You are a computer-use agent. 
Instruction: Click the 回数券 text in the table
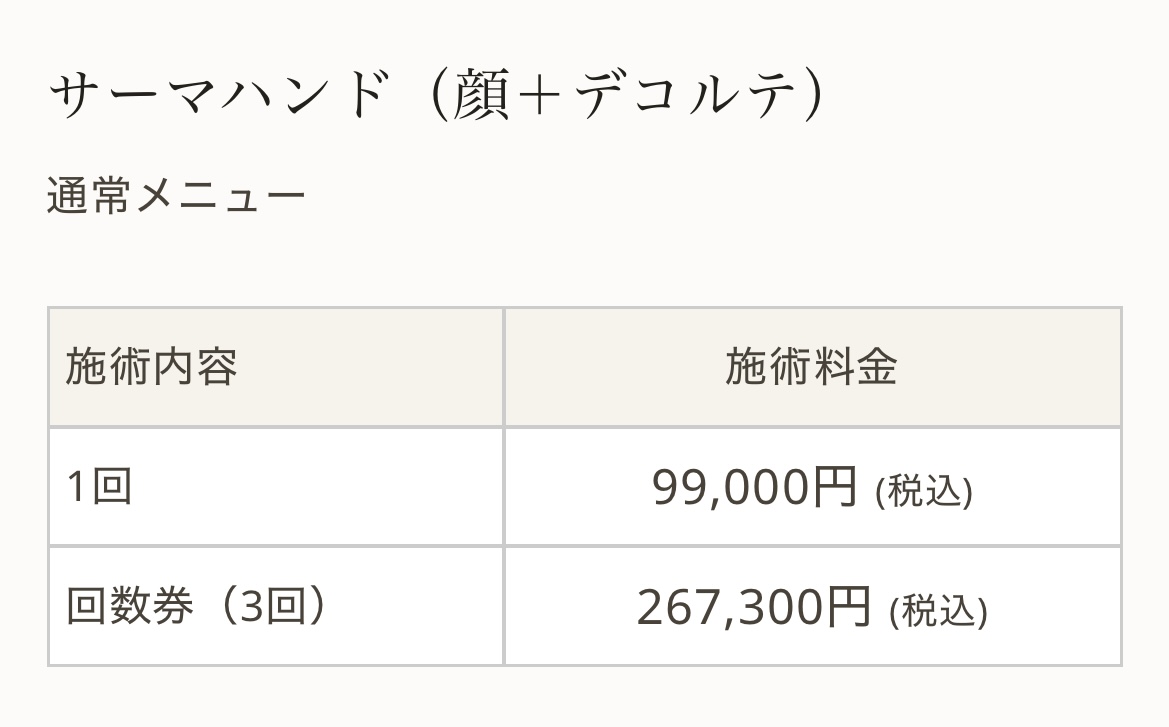pos(130,606)
